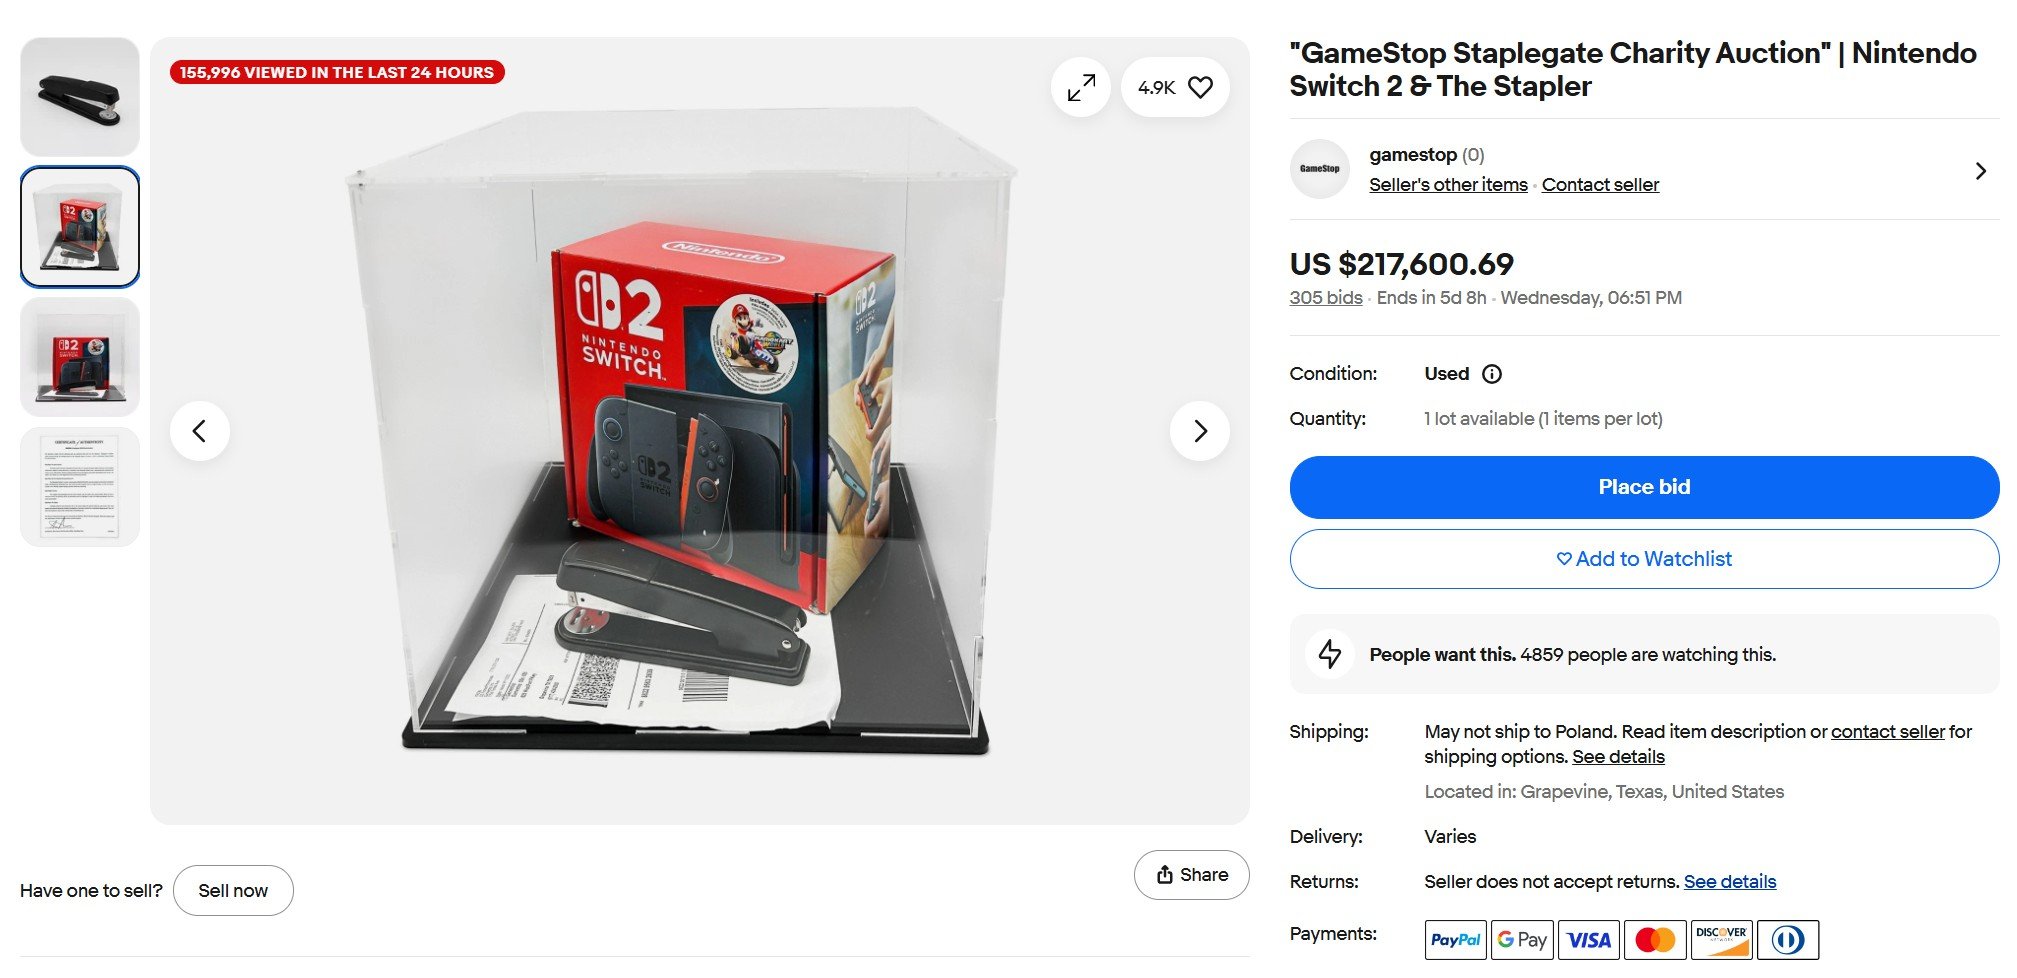Click the PayPal payment icon
2017x978 pixels.
(x=1455, y=940)
